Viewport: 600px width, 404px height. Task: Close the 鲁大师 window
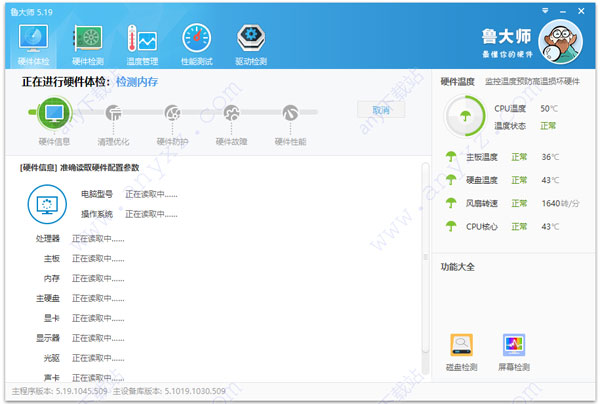(x=581, y=11)
